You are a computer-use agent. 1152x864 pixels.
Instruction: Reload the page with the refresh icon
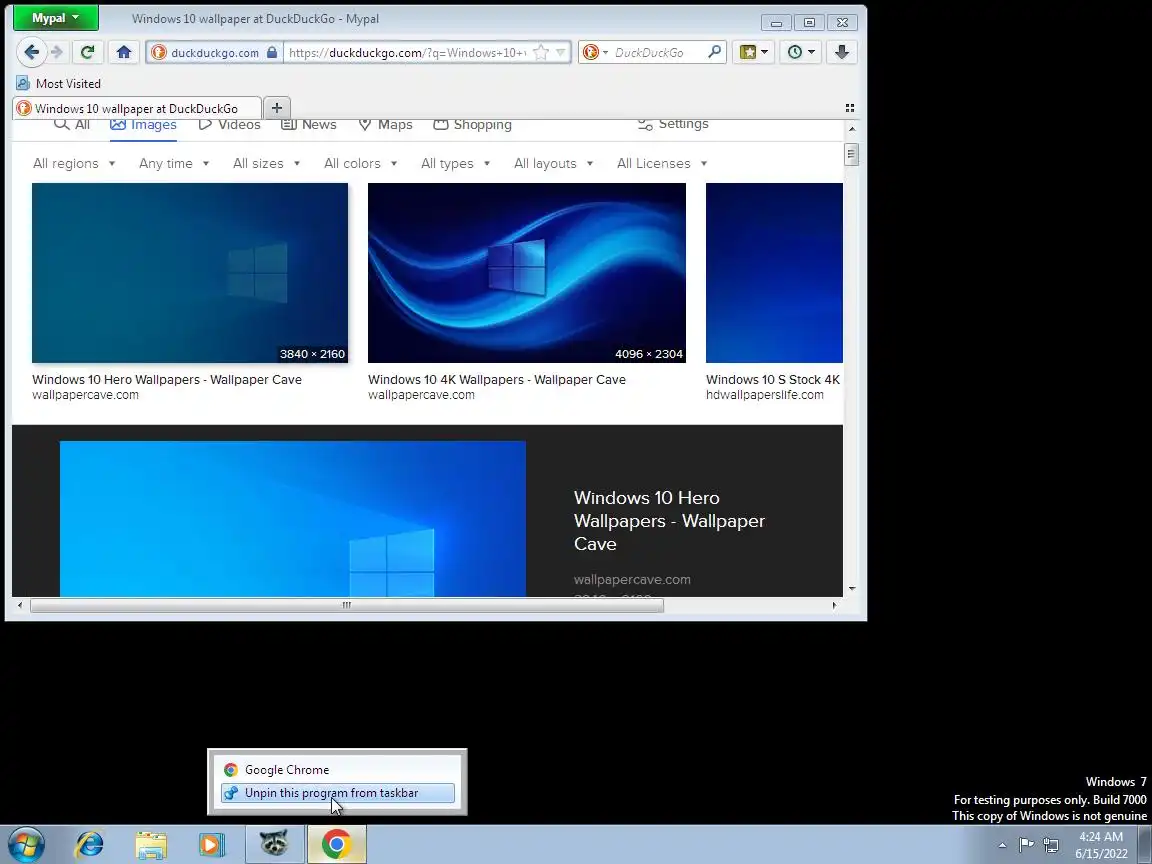click(87, 52)
